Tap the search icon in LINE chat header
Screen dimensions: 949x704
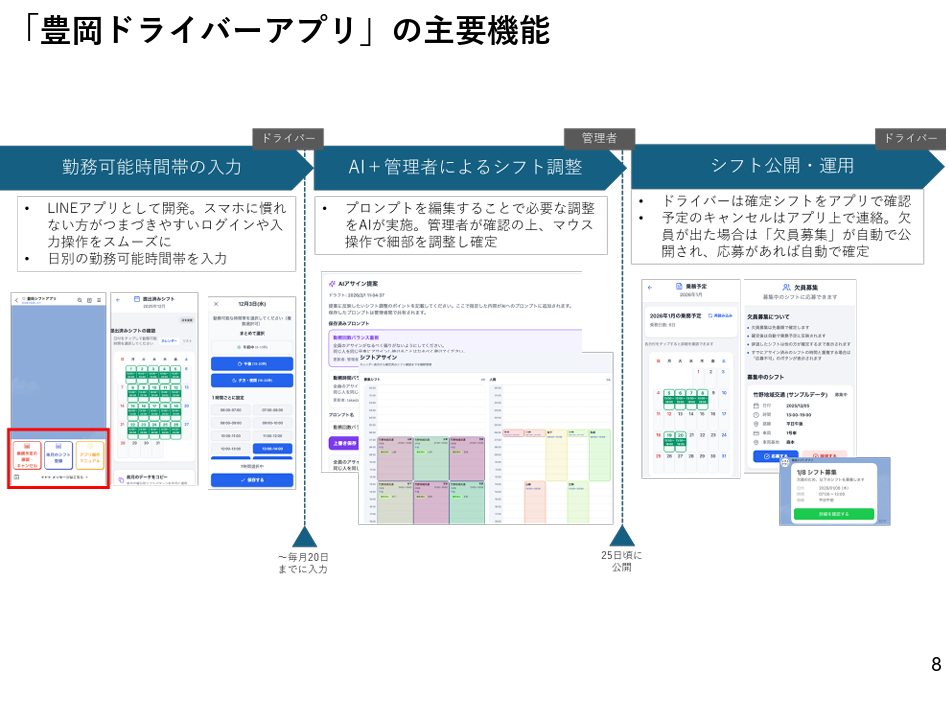(x=79, y=300)
